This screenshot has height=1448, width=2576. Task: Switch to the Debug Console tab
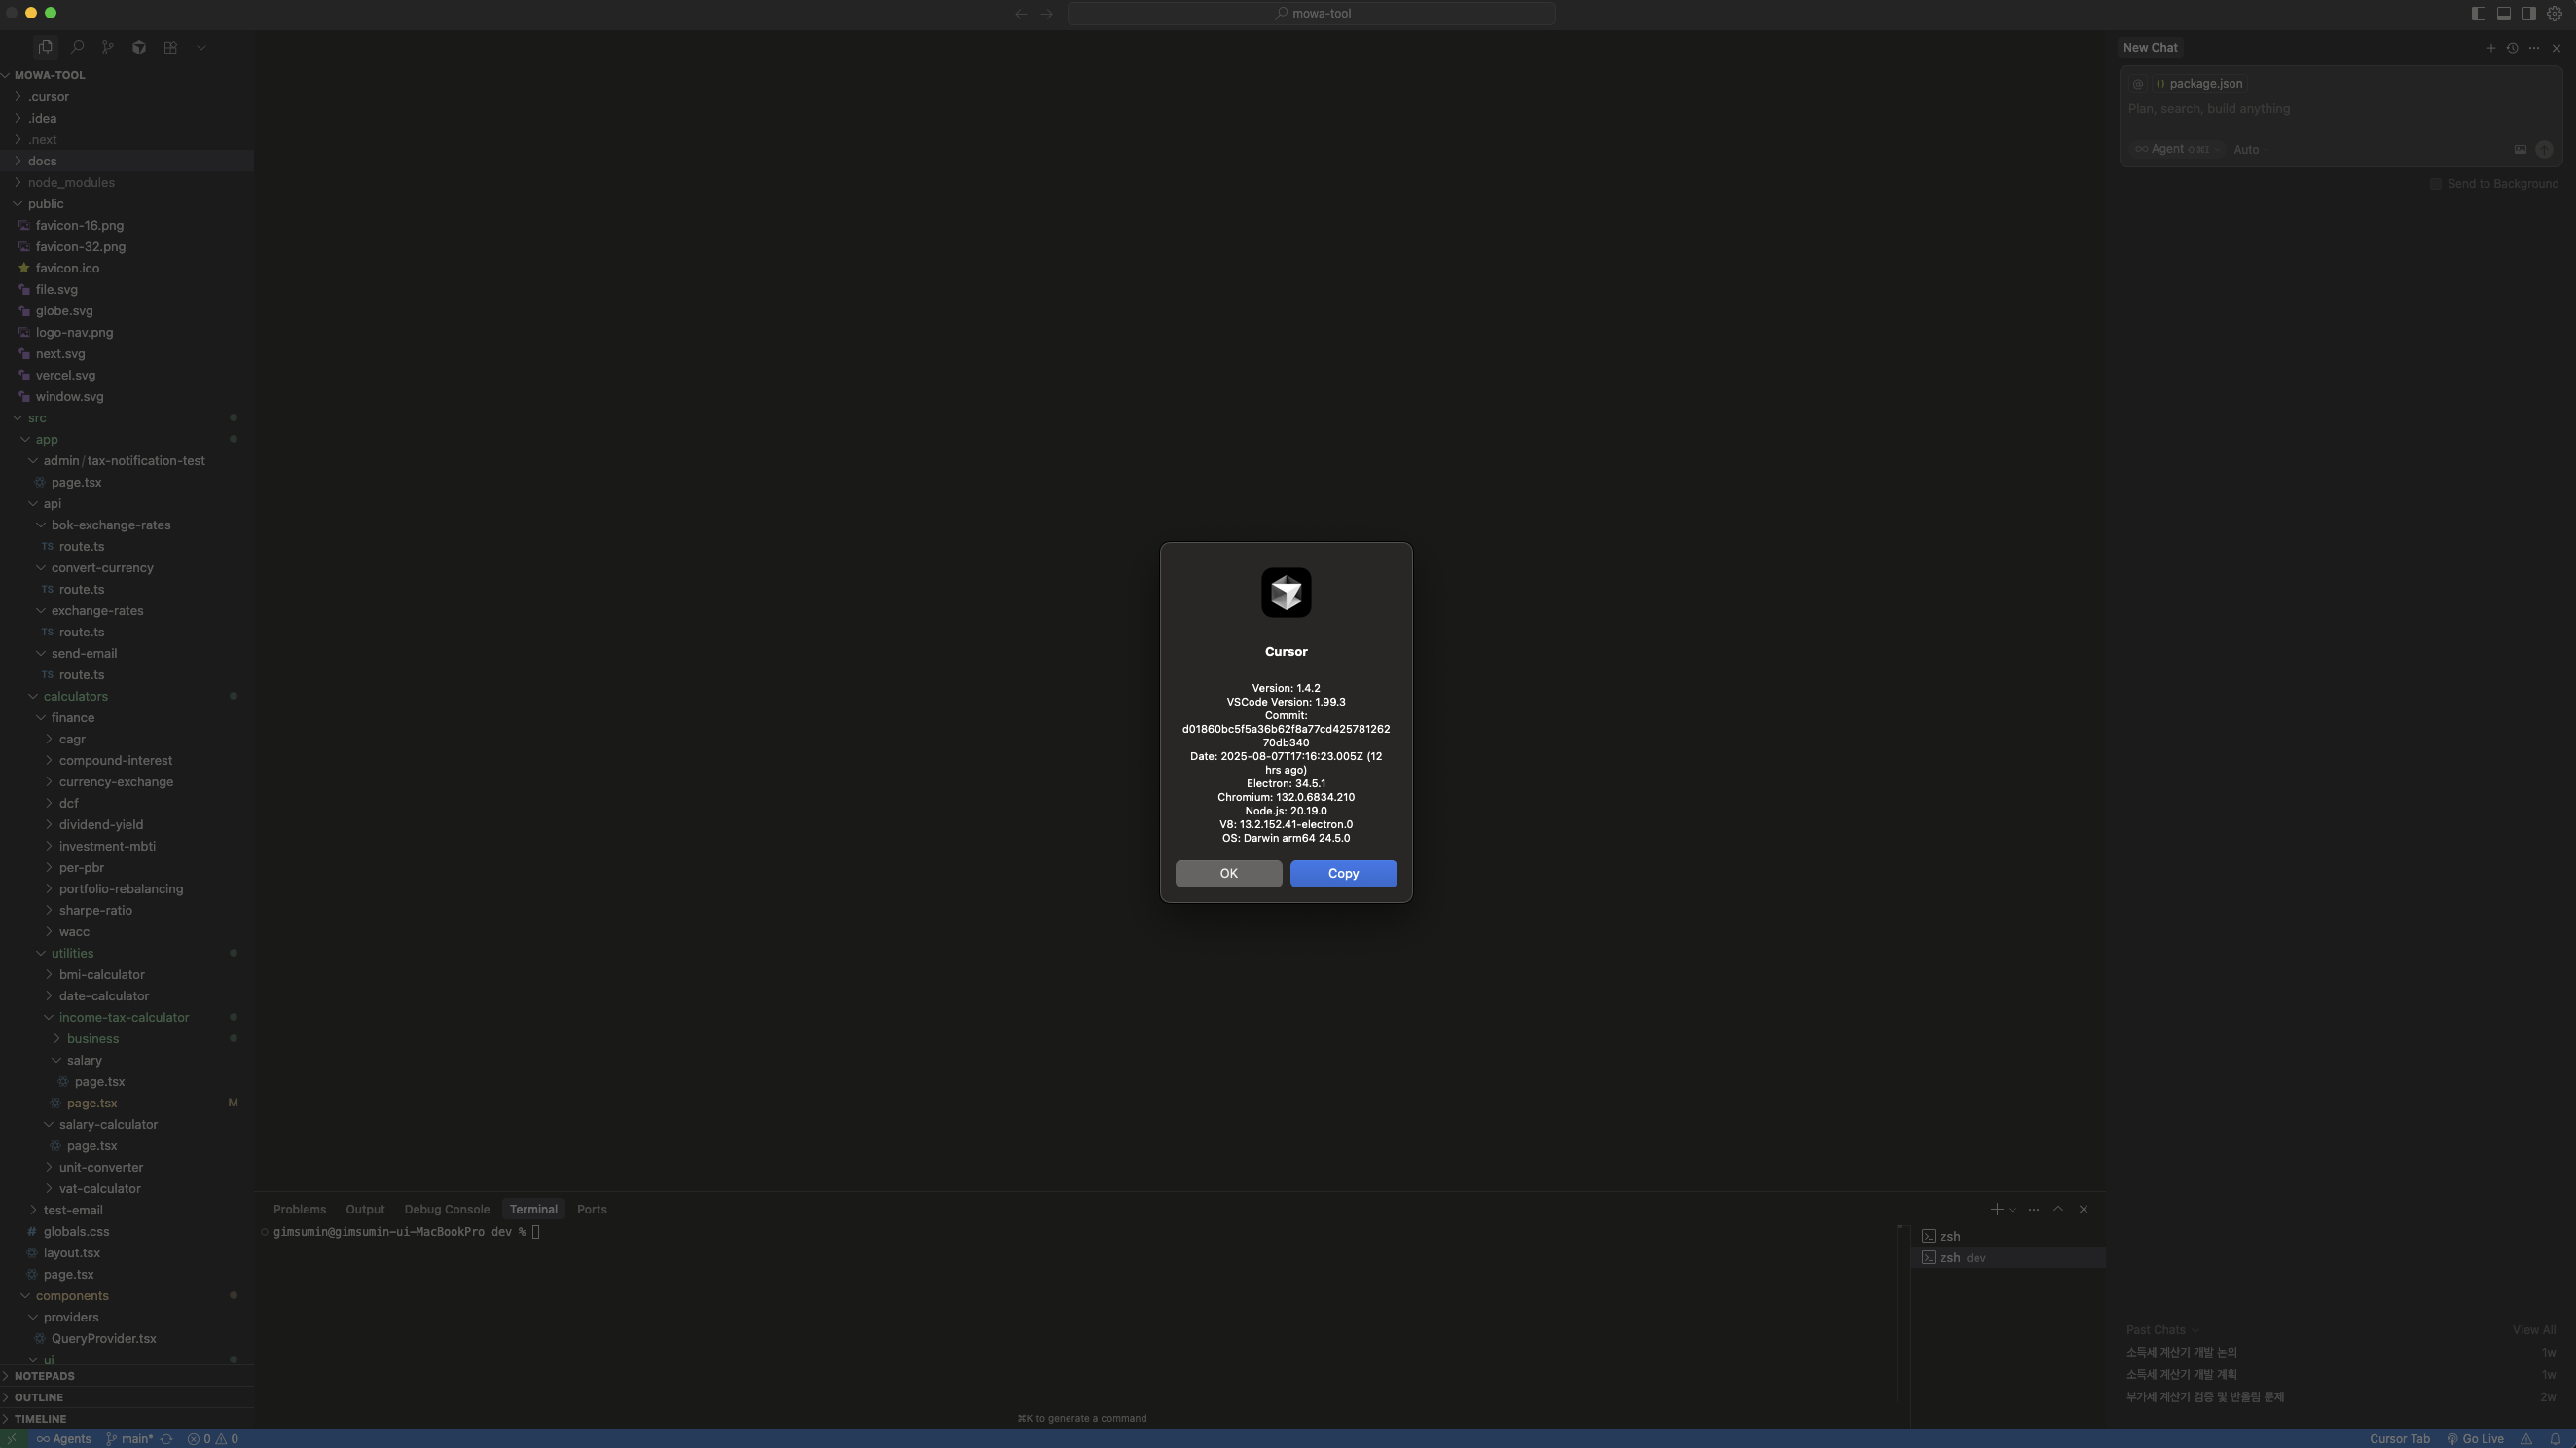point(446,1208)
